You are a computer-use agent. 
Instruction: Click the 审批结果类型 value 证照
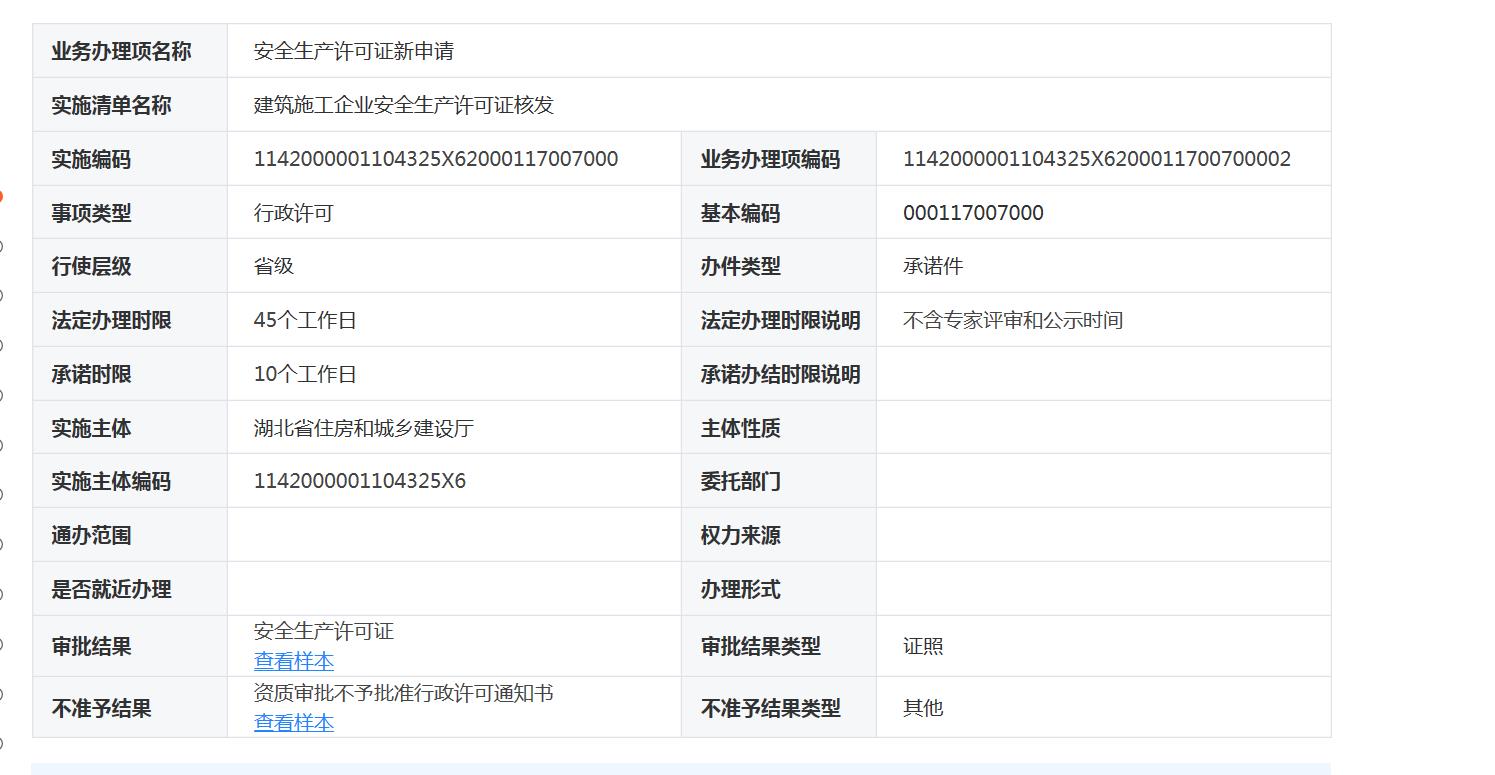923,646
